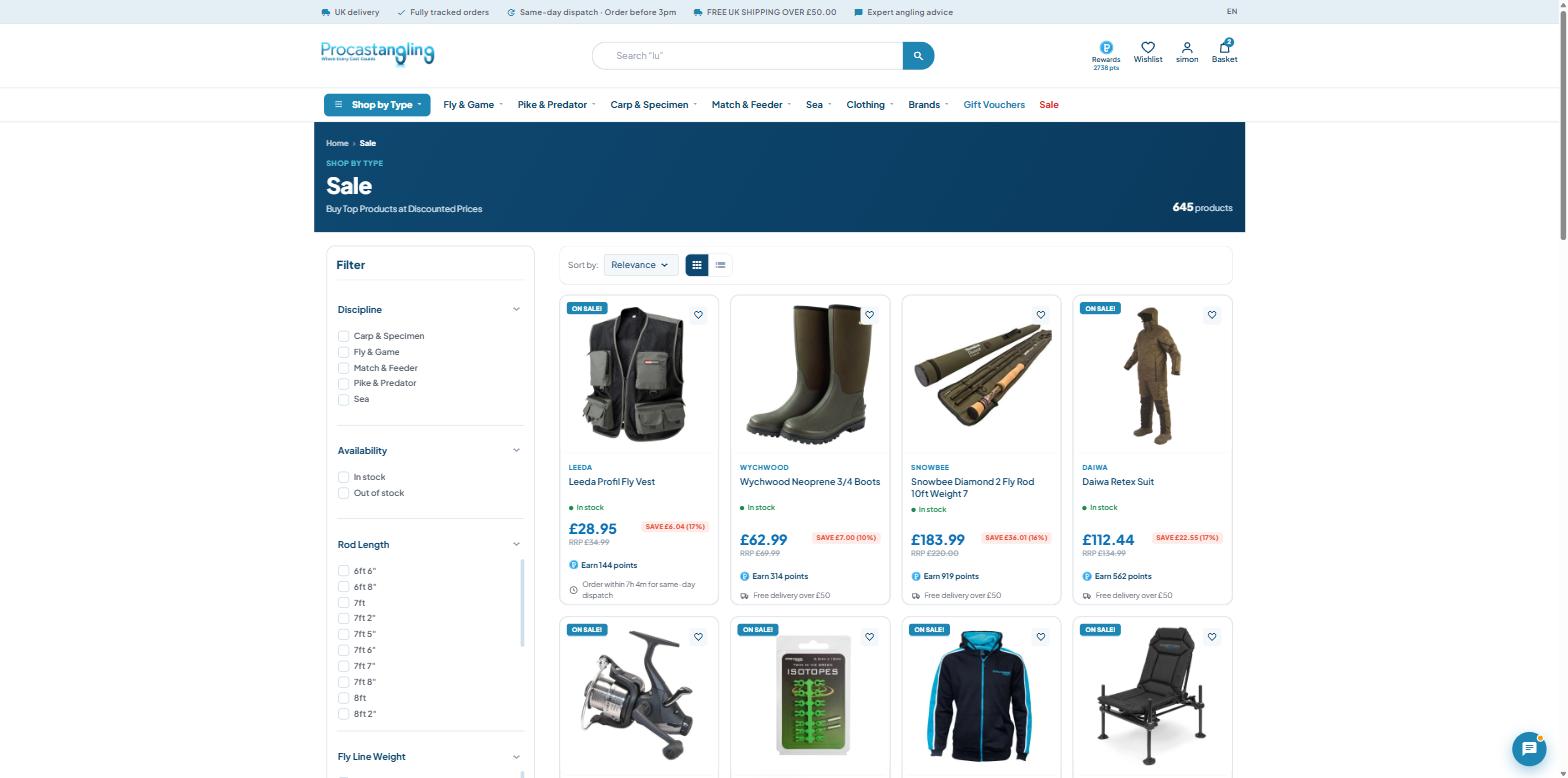Expand the Pike & Predator menu
This screenshot has width=1568, height=778.
(556, 105)
